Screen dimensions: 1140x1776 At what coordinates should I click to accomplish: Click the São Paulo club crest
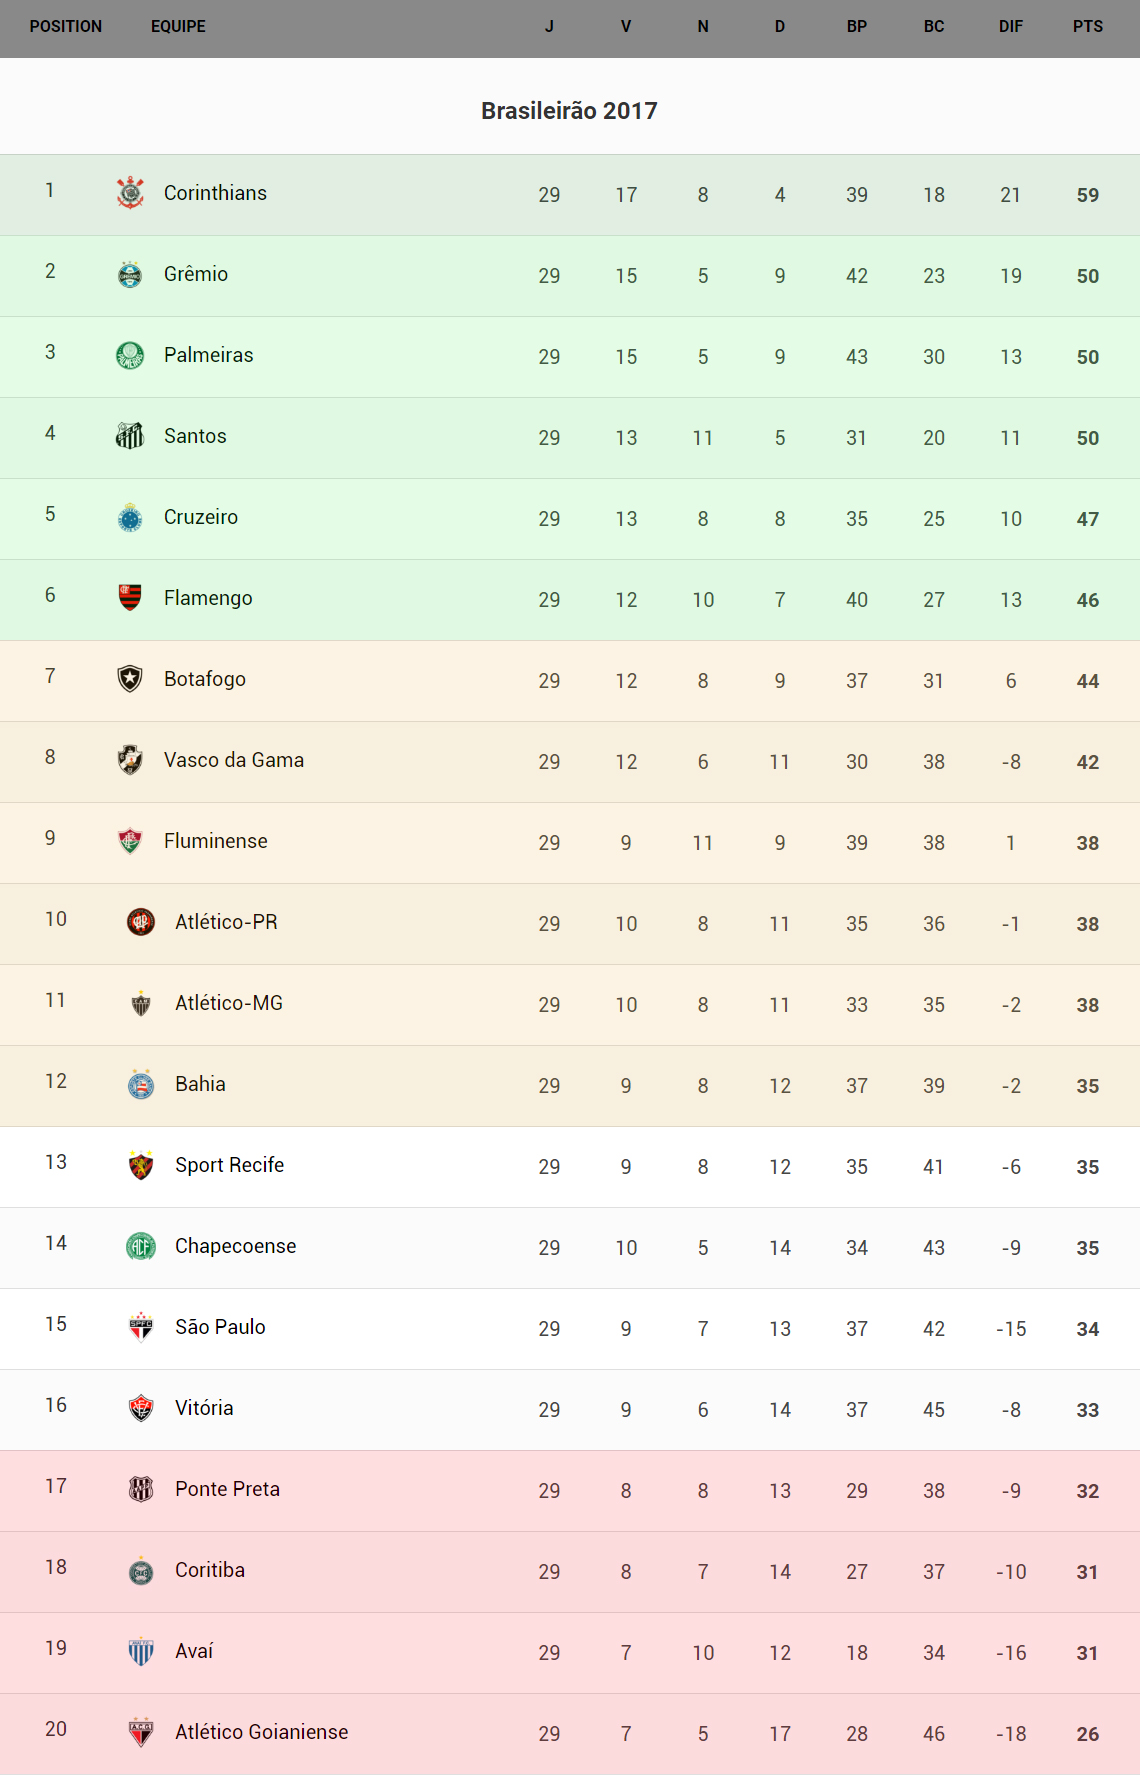click(141, 1327)
